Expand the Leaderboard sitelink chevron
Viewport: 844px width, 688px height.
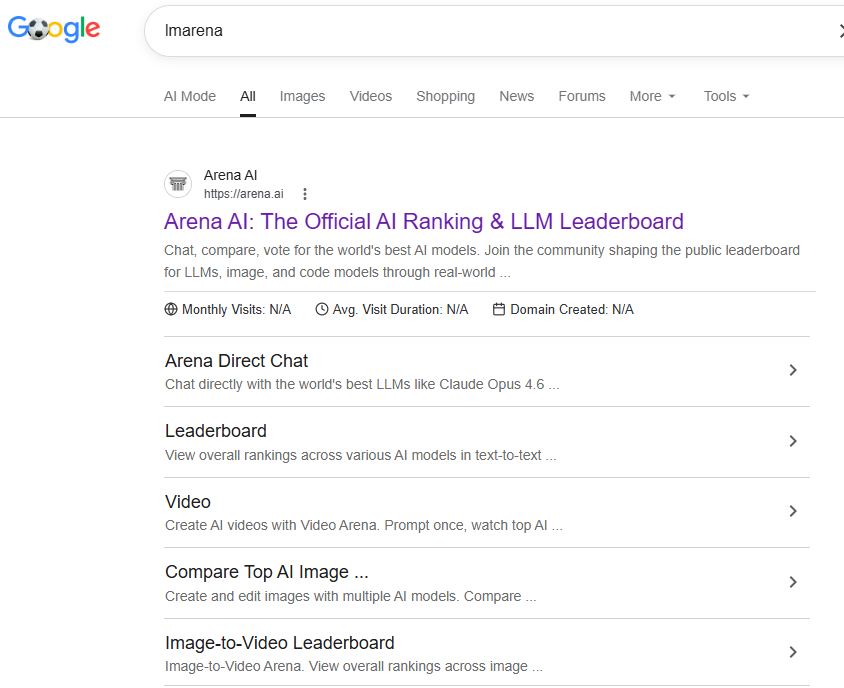pos(792,441)
